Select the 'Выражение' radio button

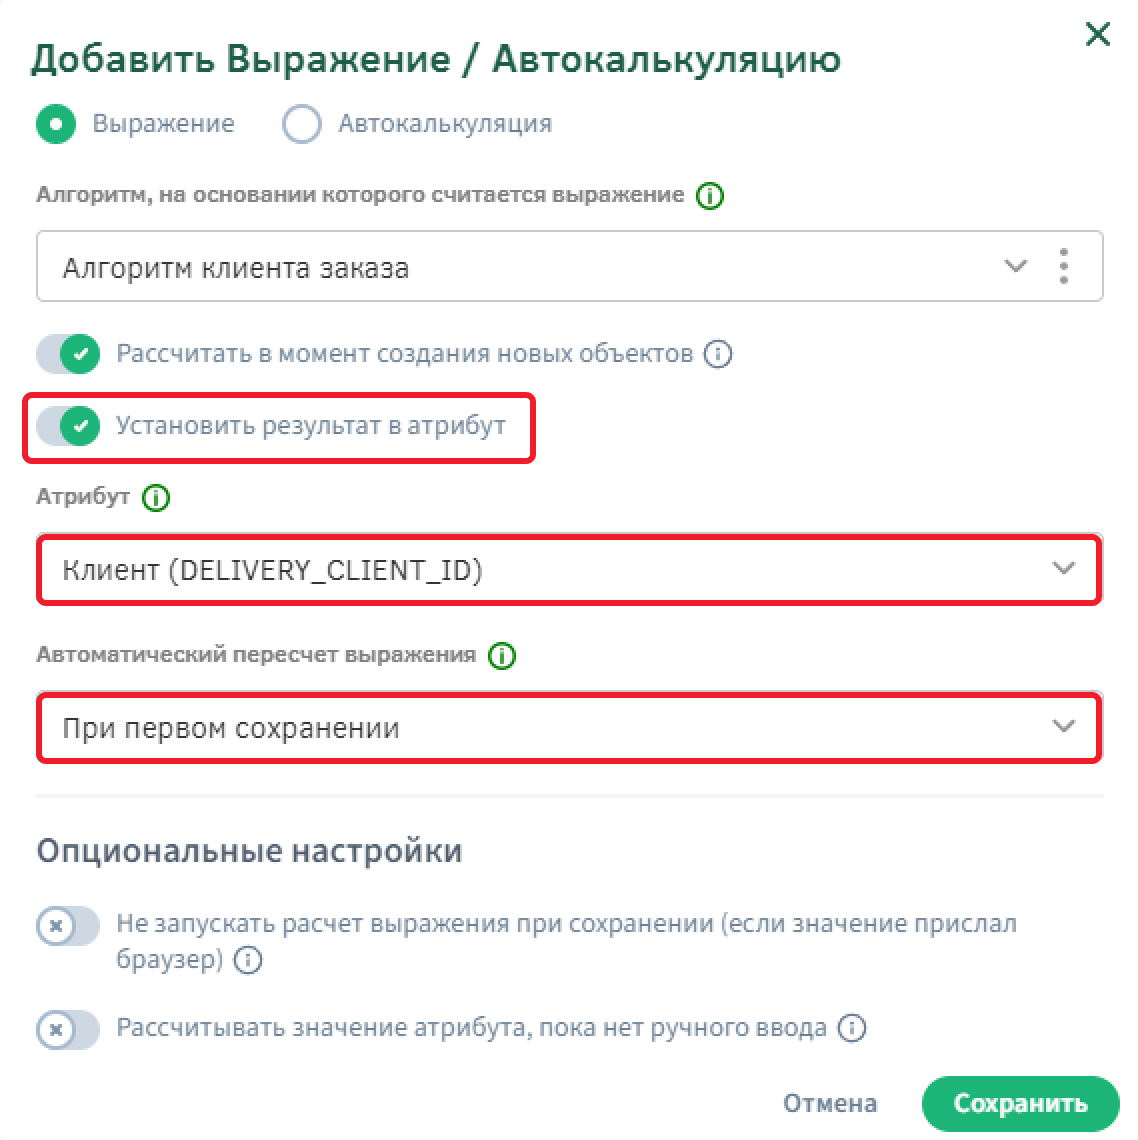tap(56, 124)
